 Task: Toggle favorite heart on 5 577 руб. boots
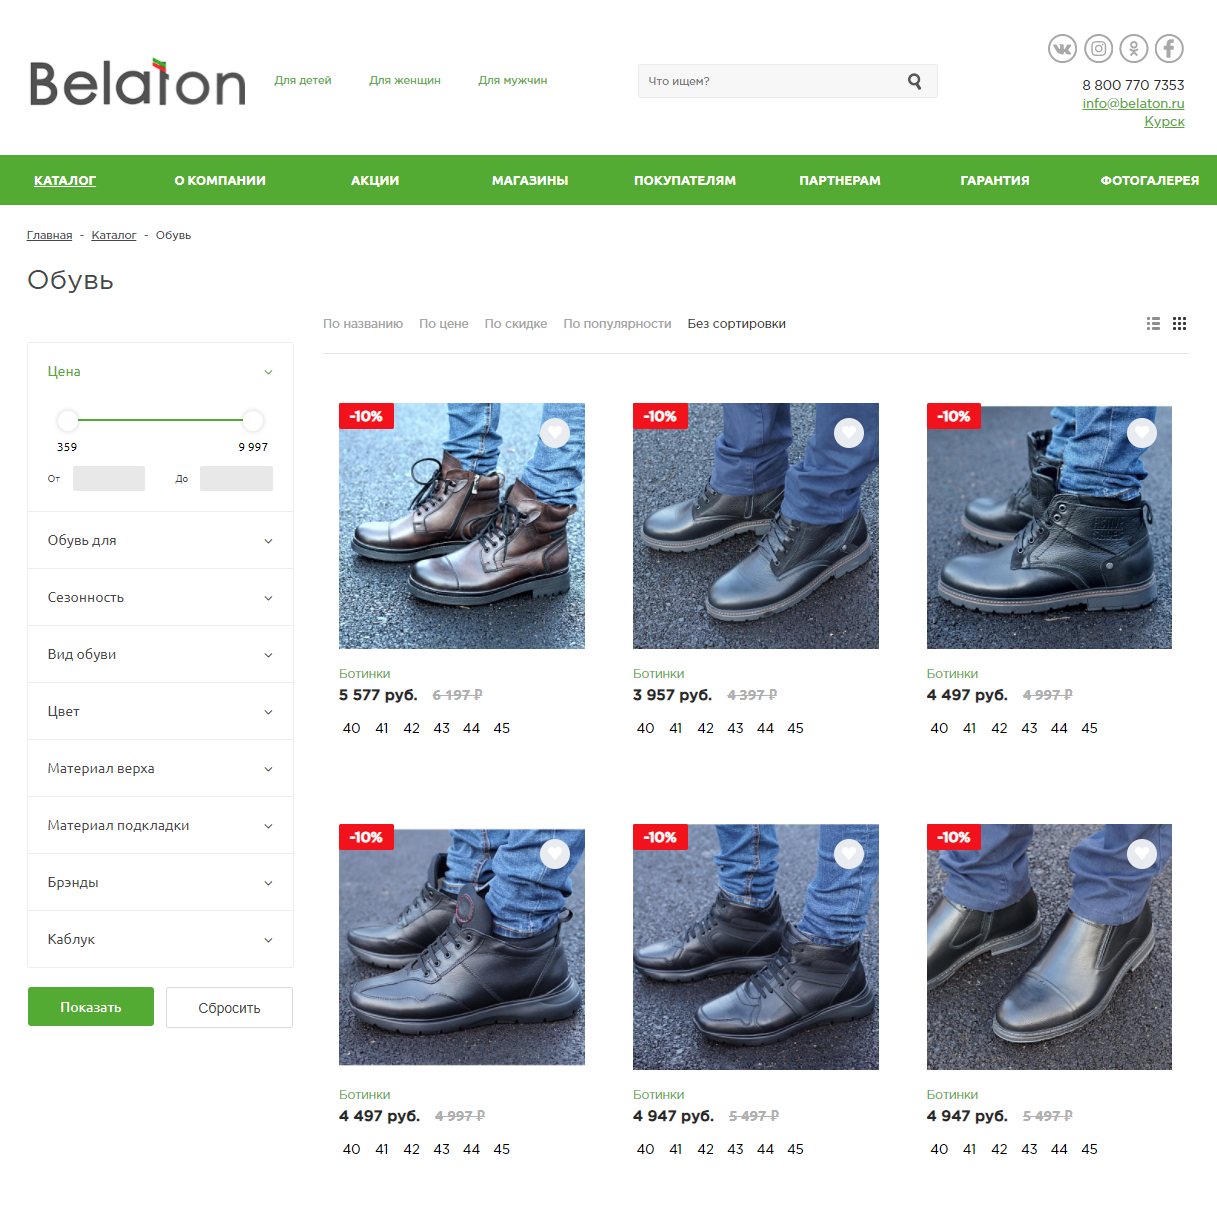pyautogui.click(x=555, y=432)
